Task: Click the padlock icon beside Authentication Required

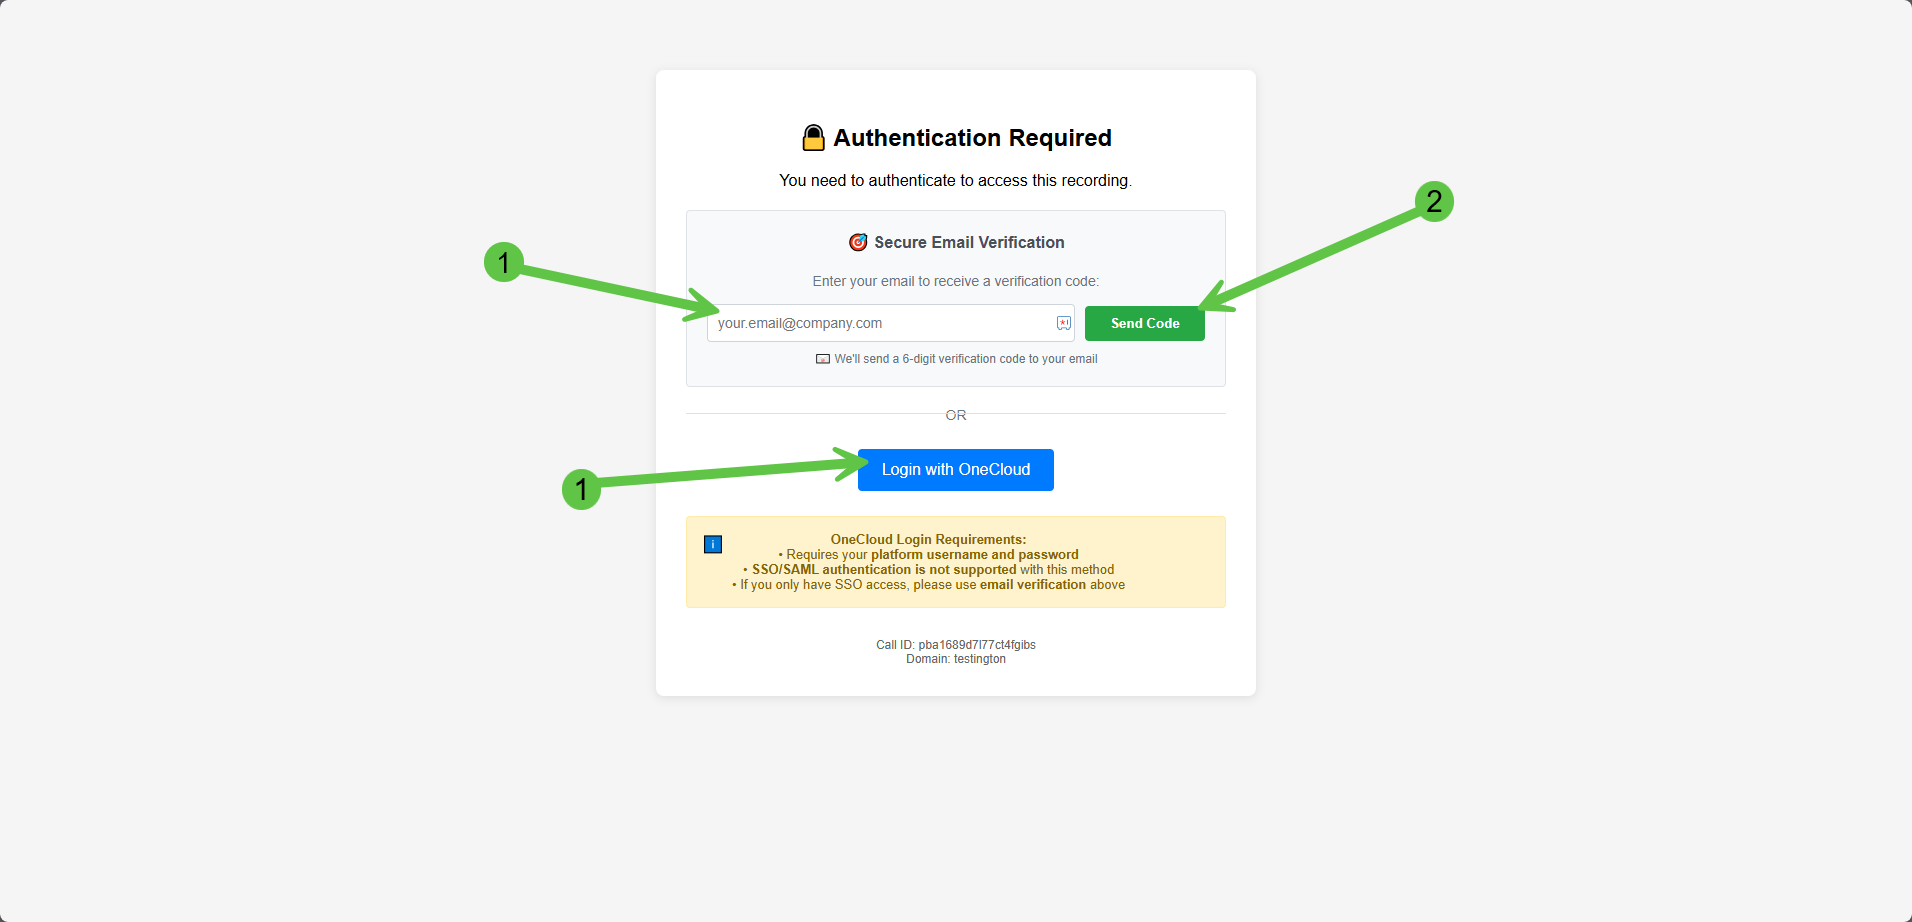Action: (x=814, y=138)
